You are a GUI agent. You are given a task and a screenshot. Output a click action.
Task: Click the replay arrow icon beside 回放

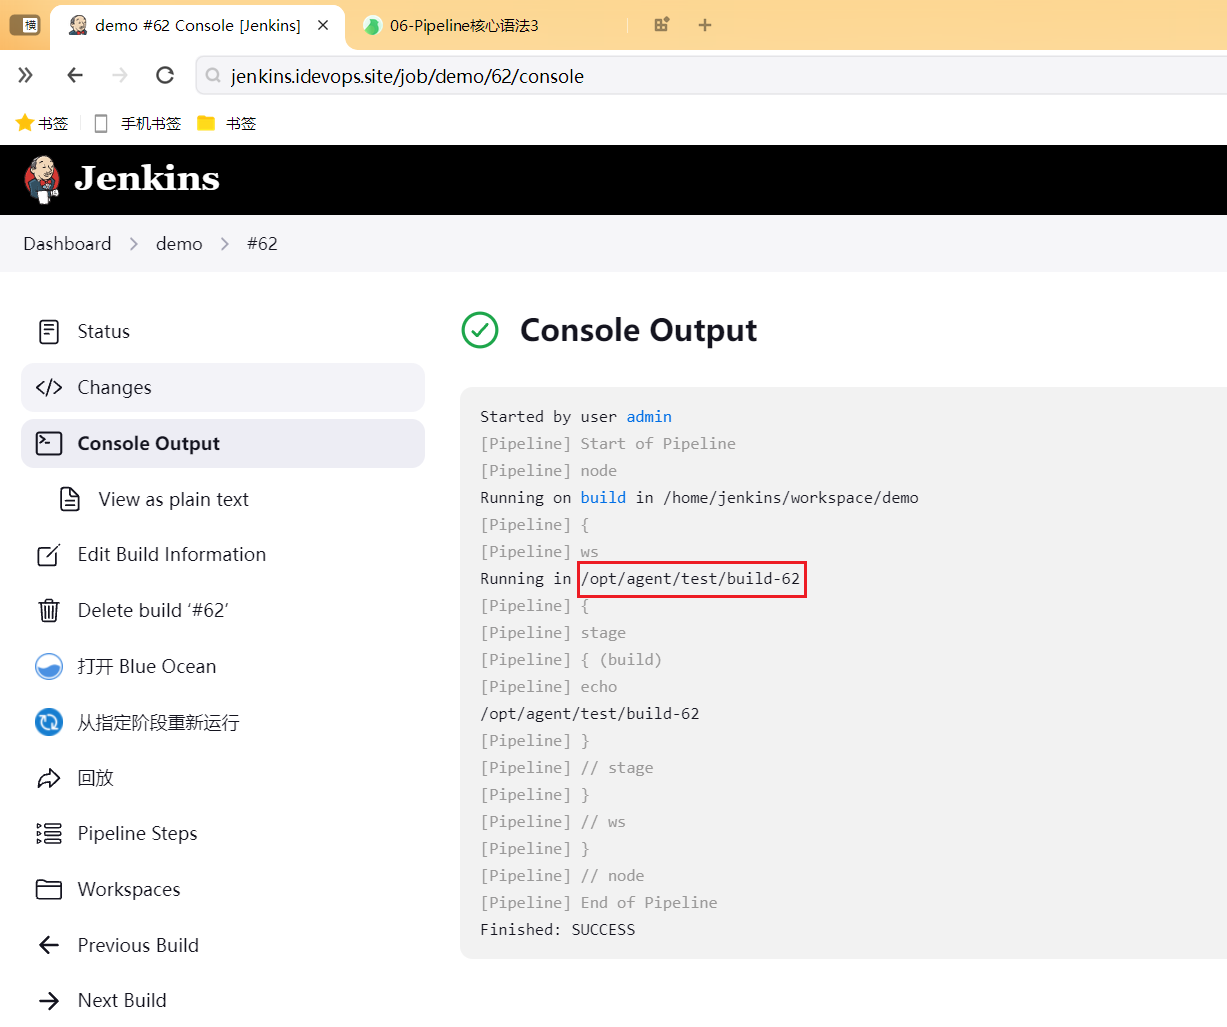(49, 778)
